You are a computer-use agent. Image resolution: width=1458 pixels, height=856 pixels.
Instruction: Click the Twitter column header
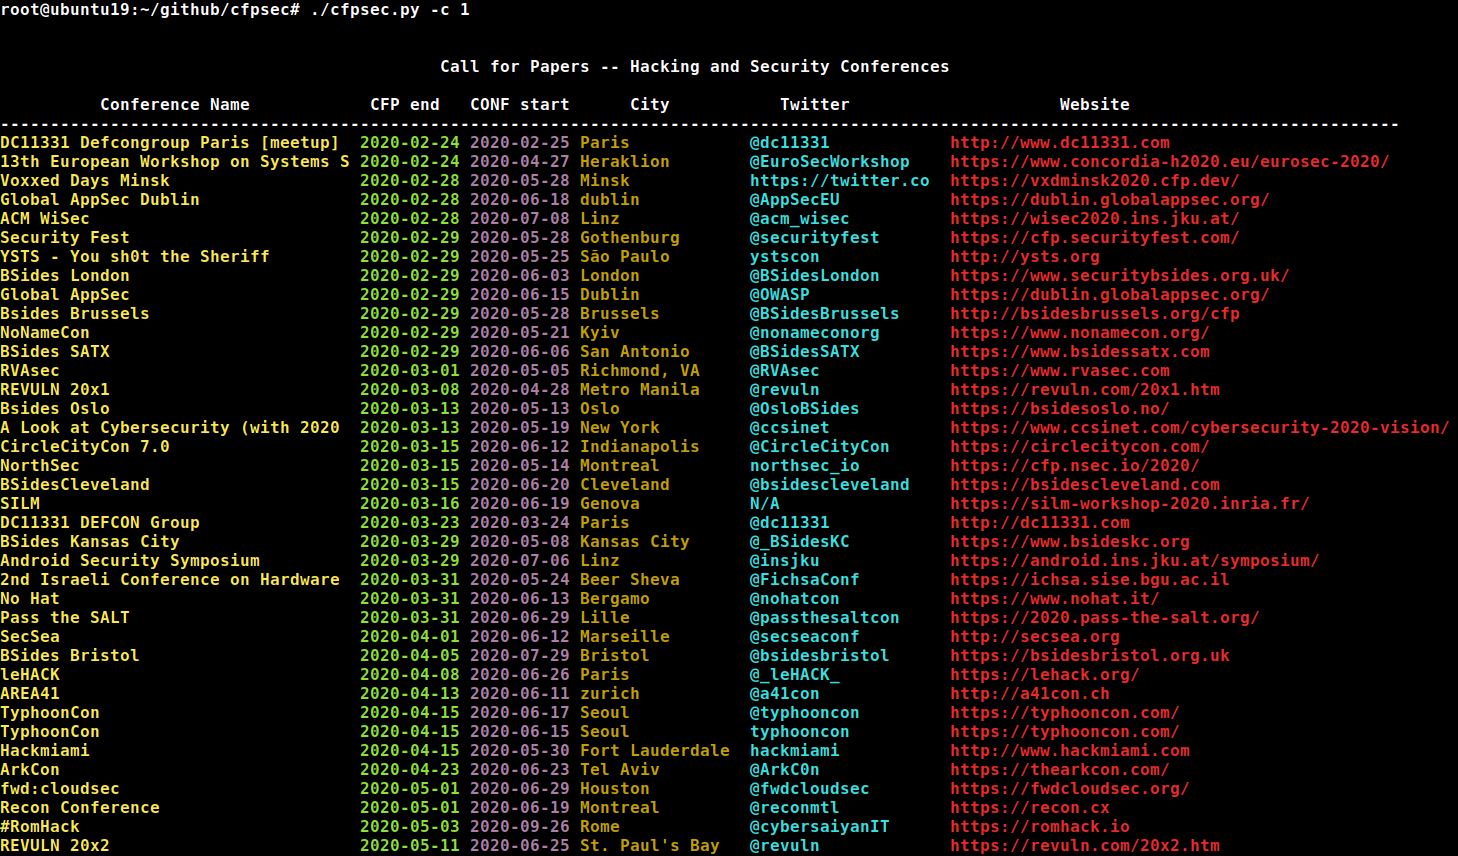815,104
